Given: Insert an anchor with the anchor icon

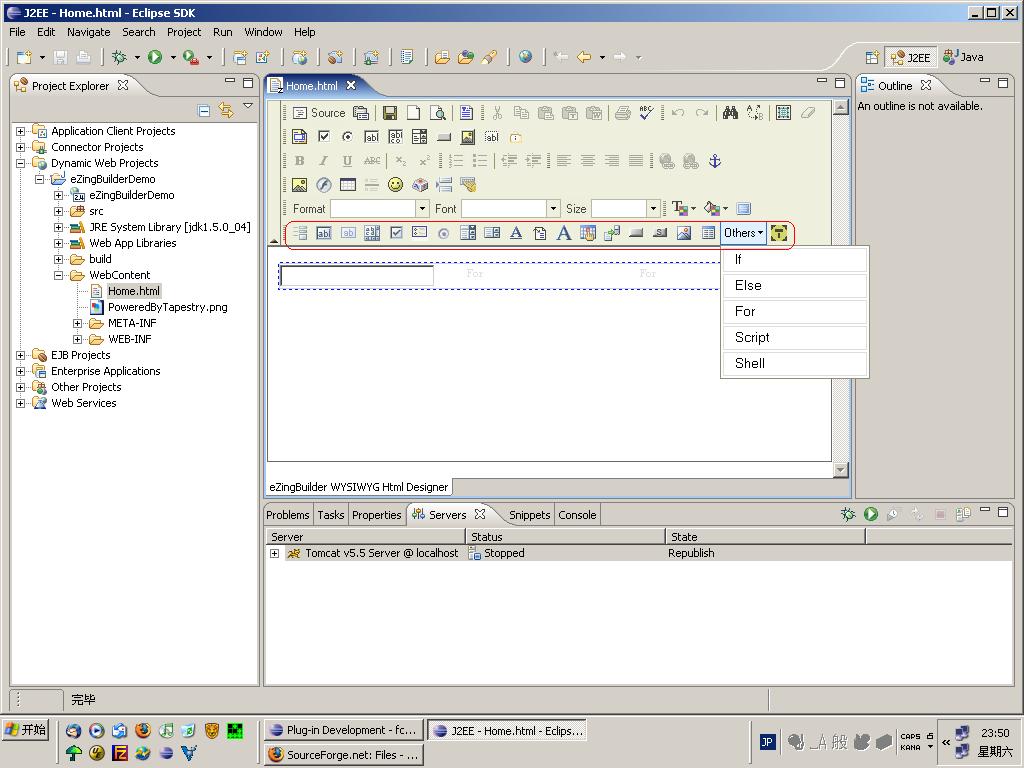Looking at the screenshot, I should (714, 161).
